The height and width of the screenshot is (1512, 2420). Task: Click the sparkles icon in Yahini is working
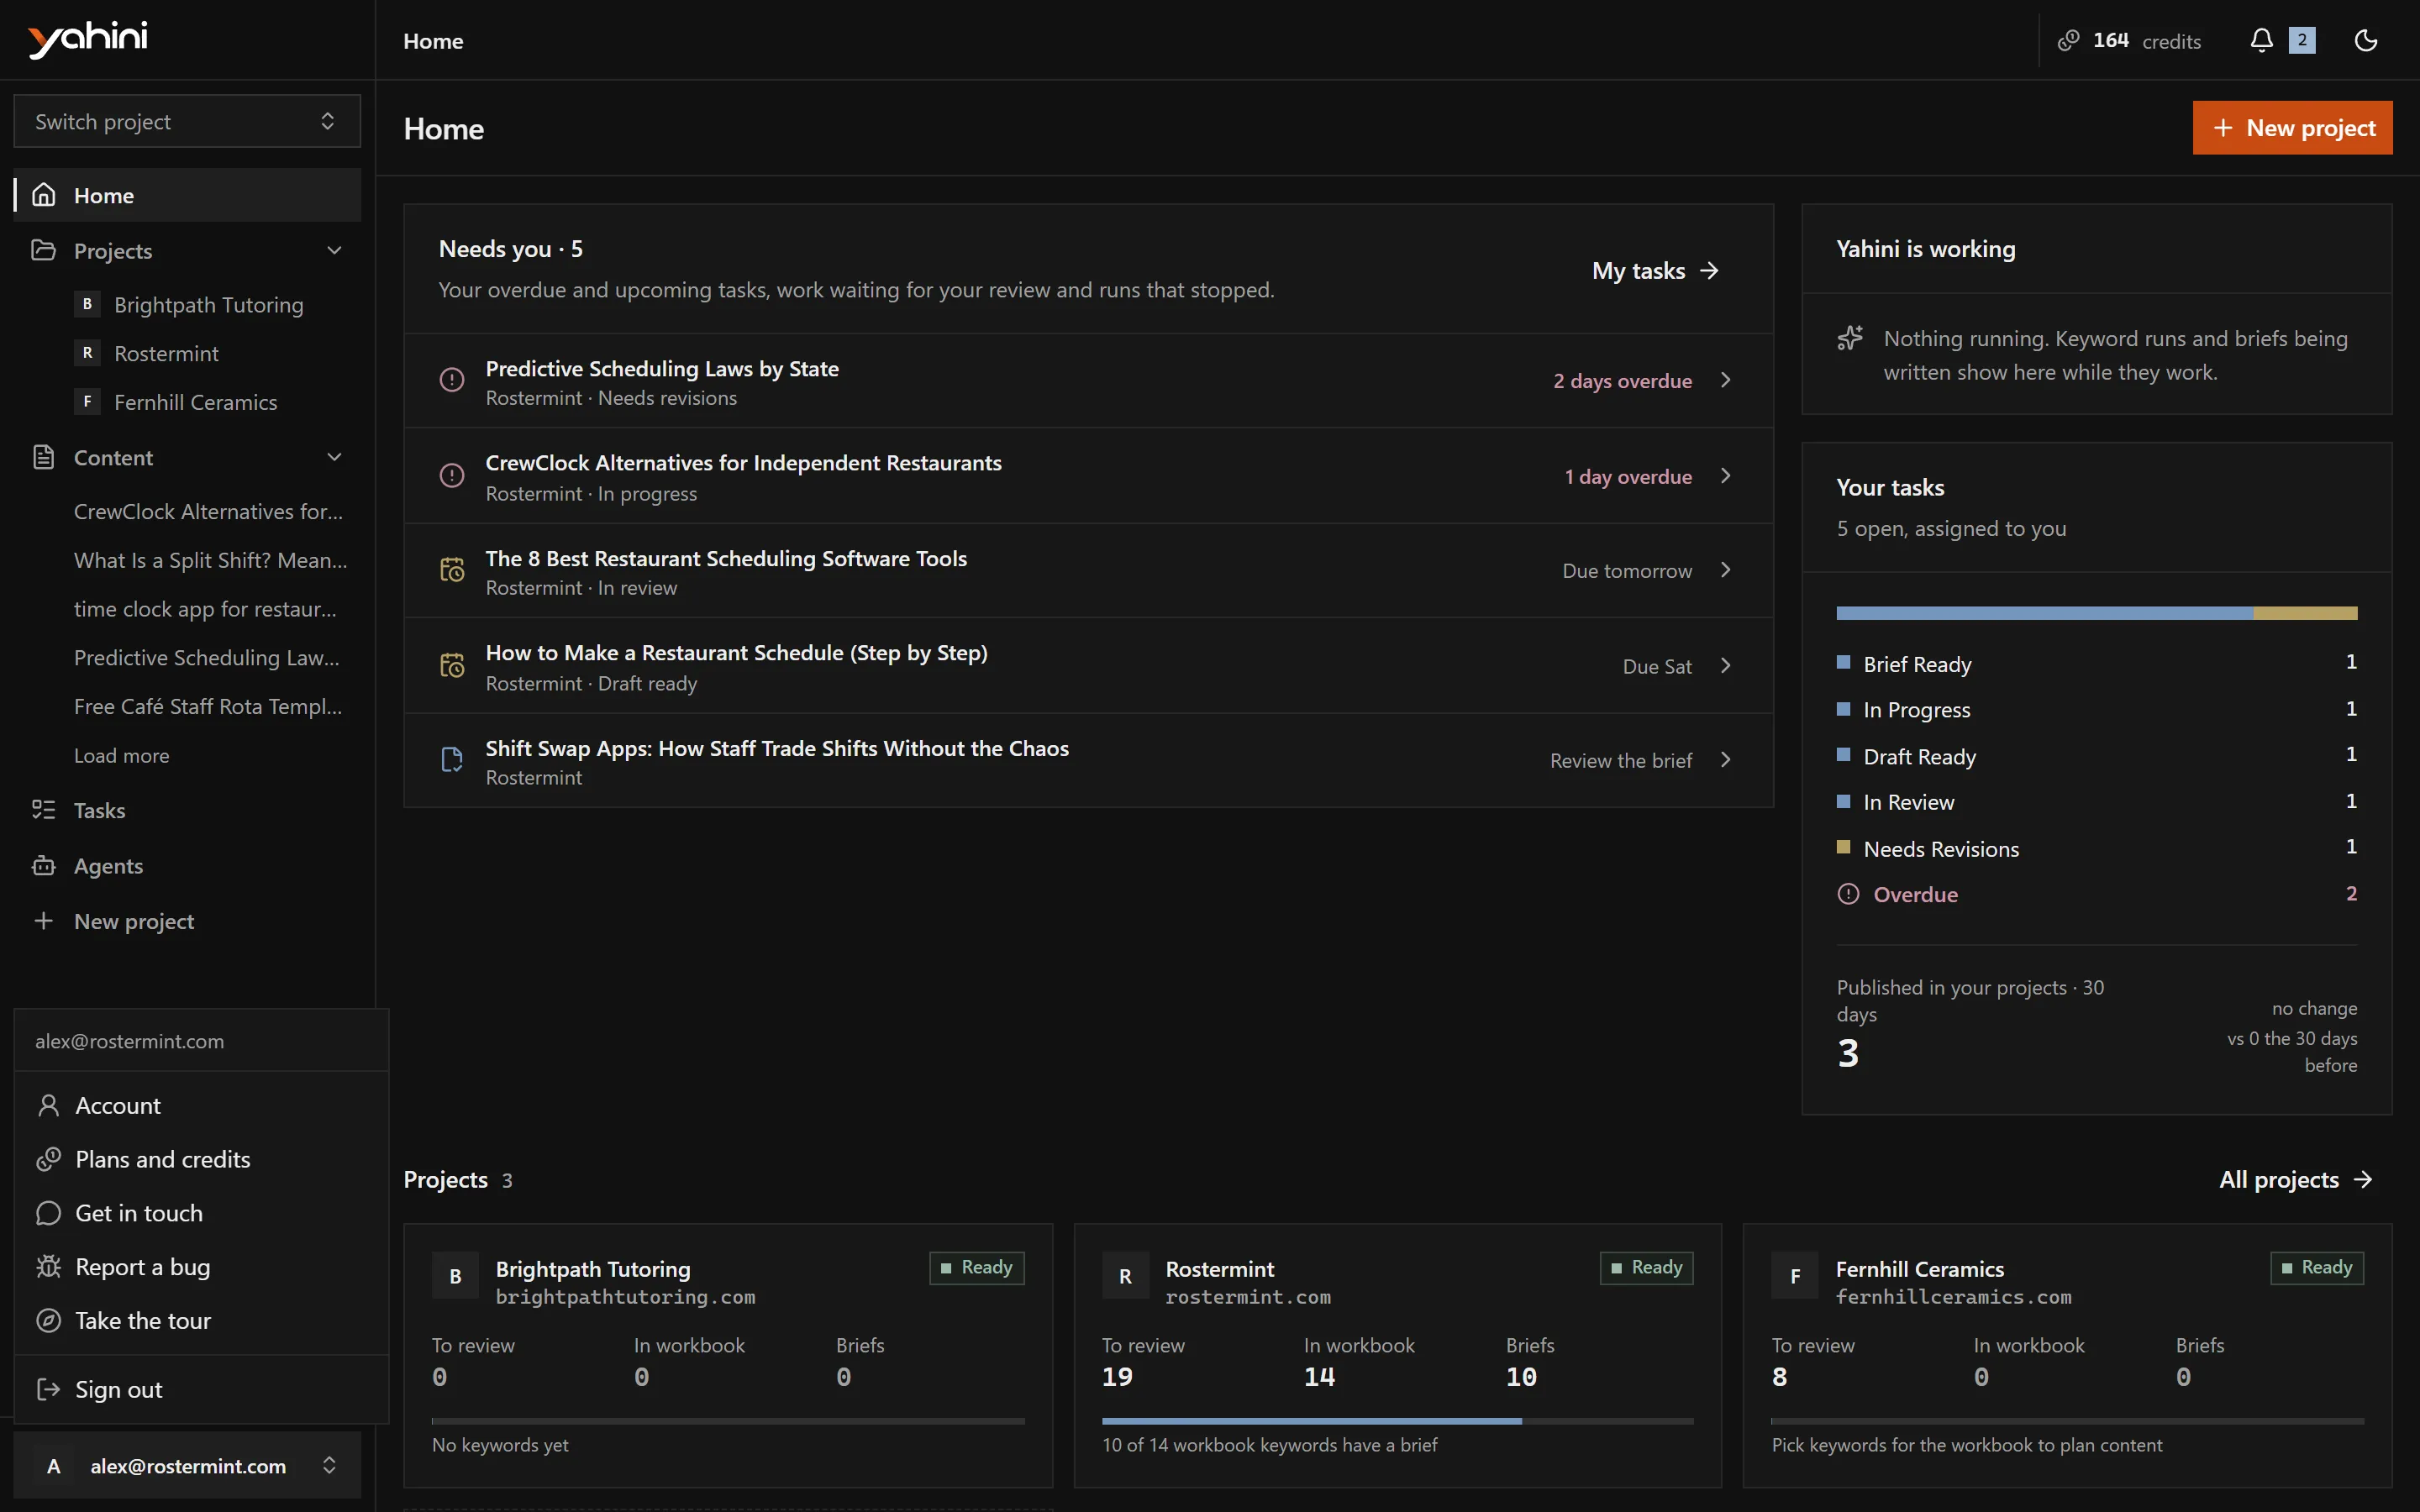tap(1850, 338)
